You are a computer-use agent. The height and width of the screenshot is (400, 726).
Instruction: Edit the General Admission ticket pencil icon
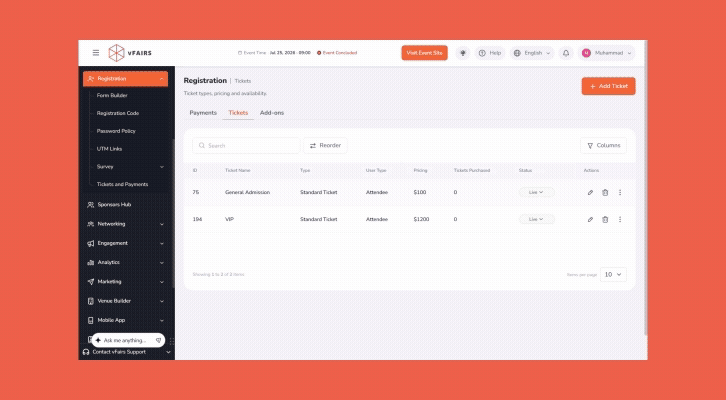tap(590, 192)
